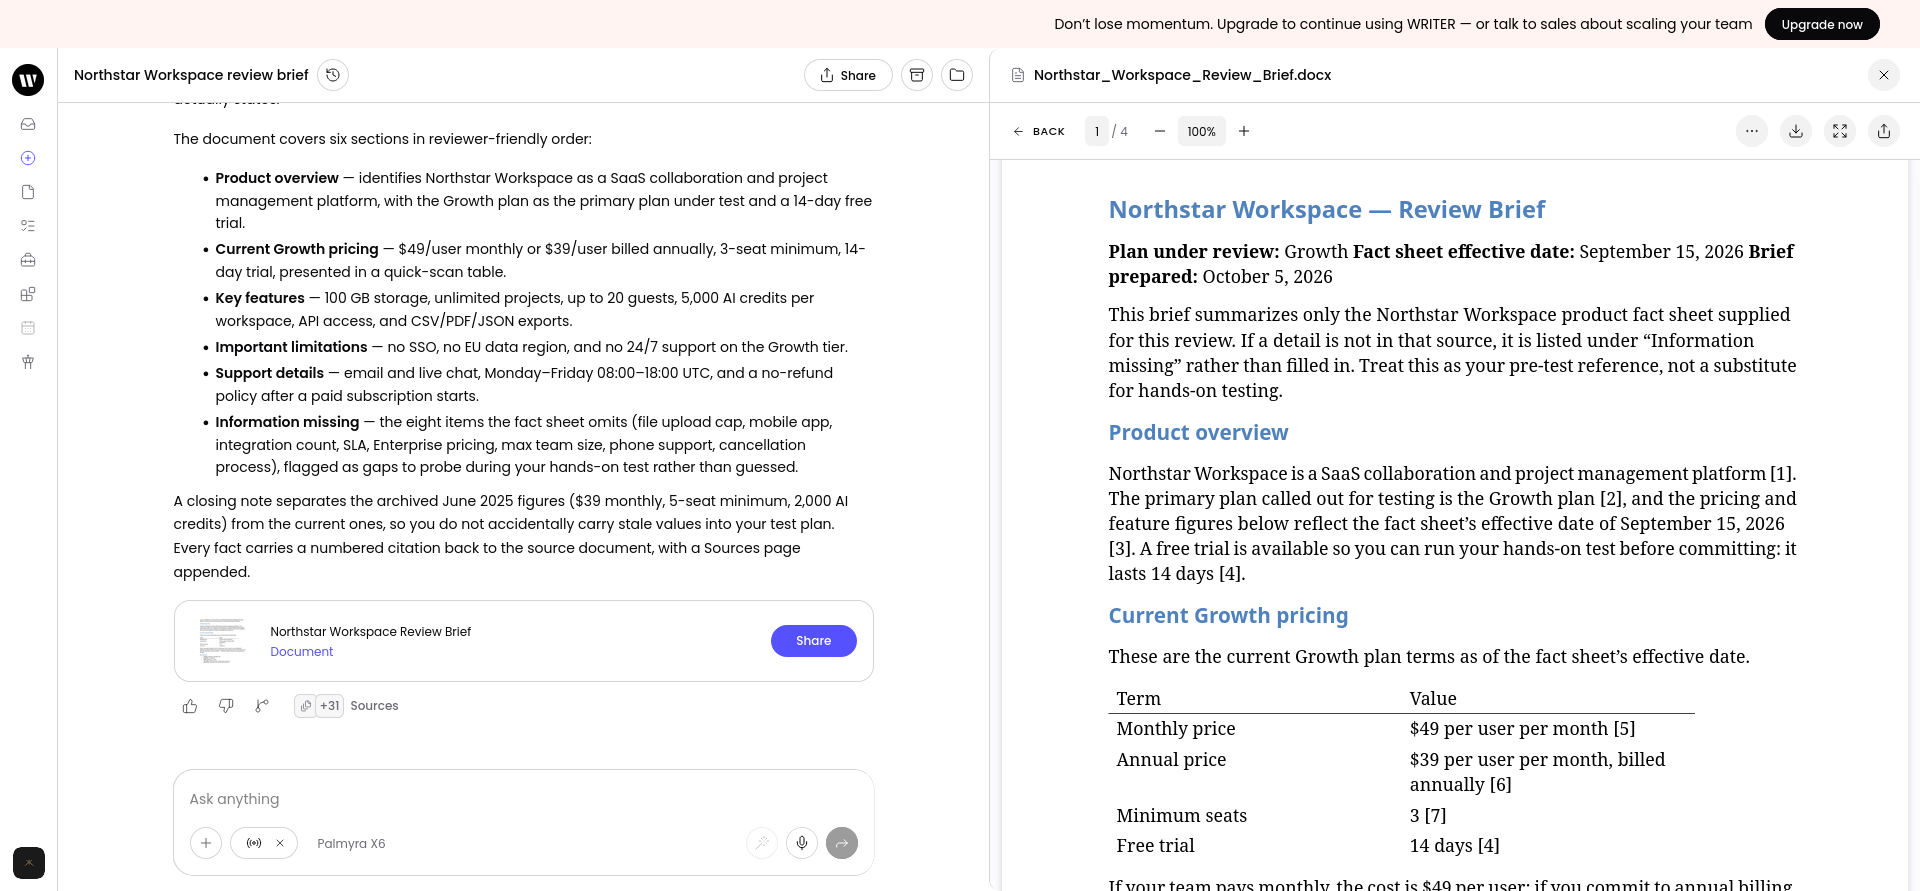Click the archive box icon in the header
Screen dimensions: 1920x891
point(917,75)
